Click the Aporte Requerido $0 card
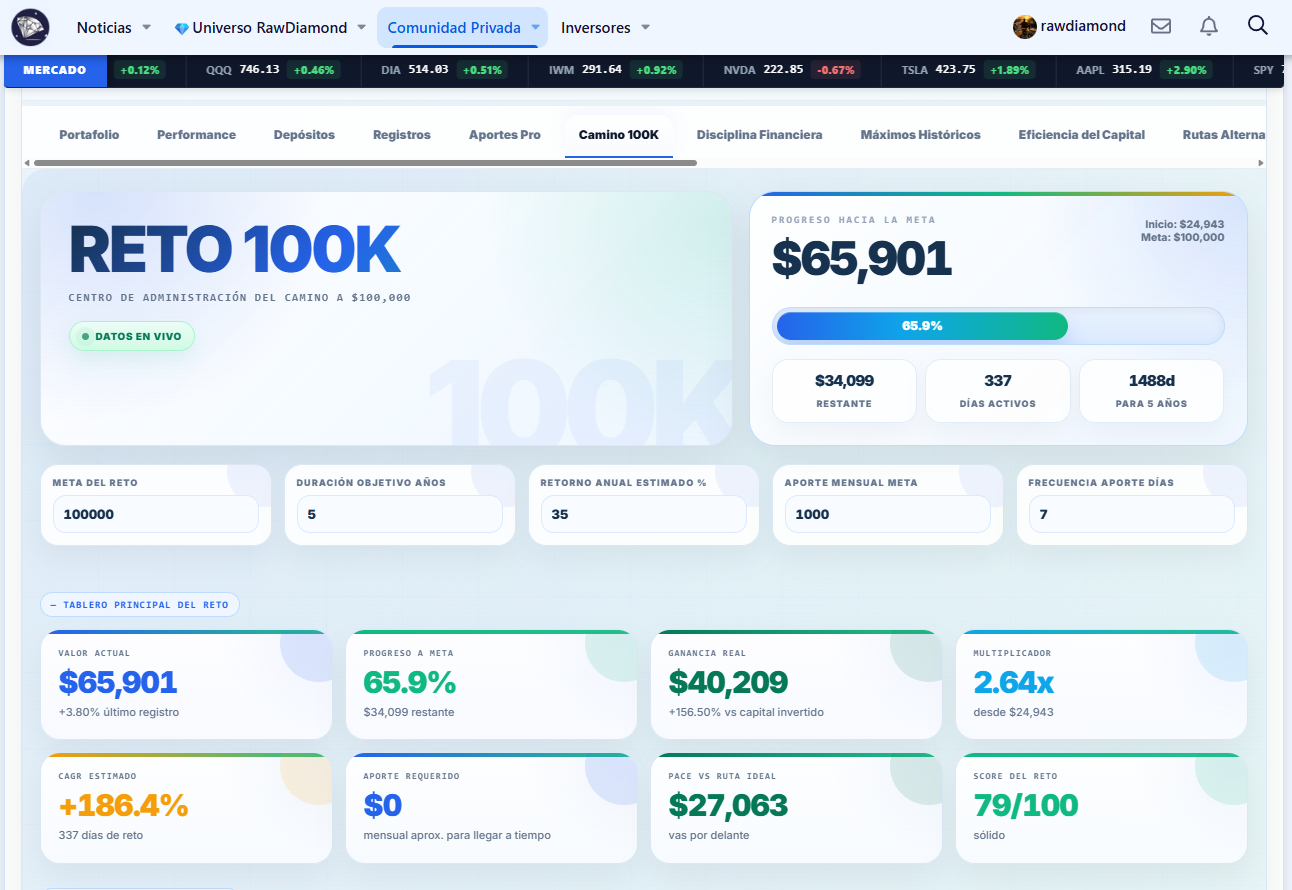Image resolution: width=1292 pixels, height=890 pixels. [x=491, y=808]
